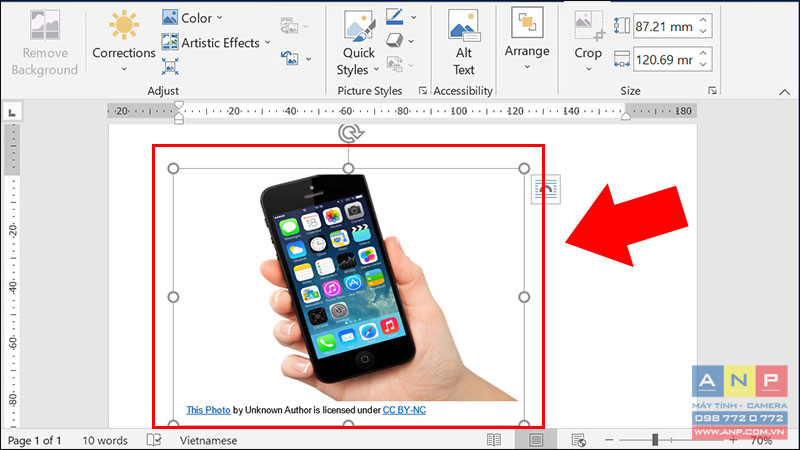Open the CC BY-NC license link

tap(404, 410)
